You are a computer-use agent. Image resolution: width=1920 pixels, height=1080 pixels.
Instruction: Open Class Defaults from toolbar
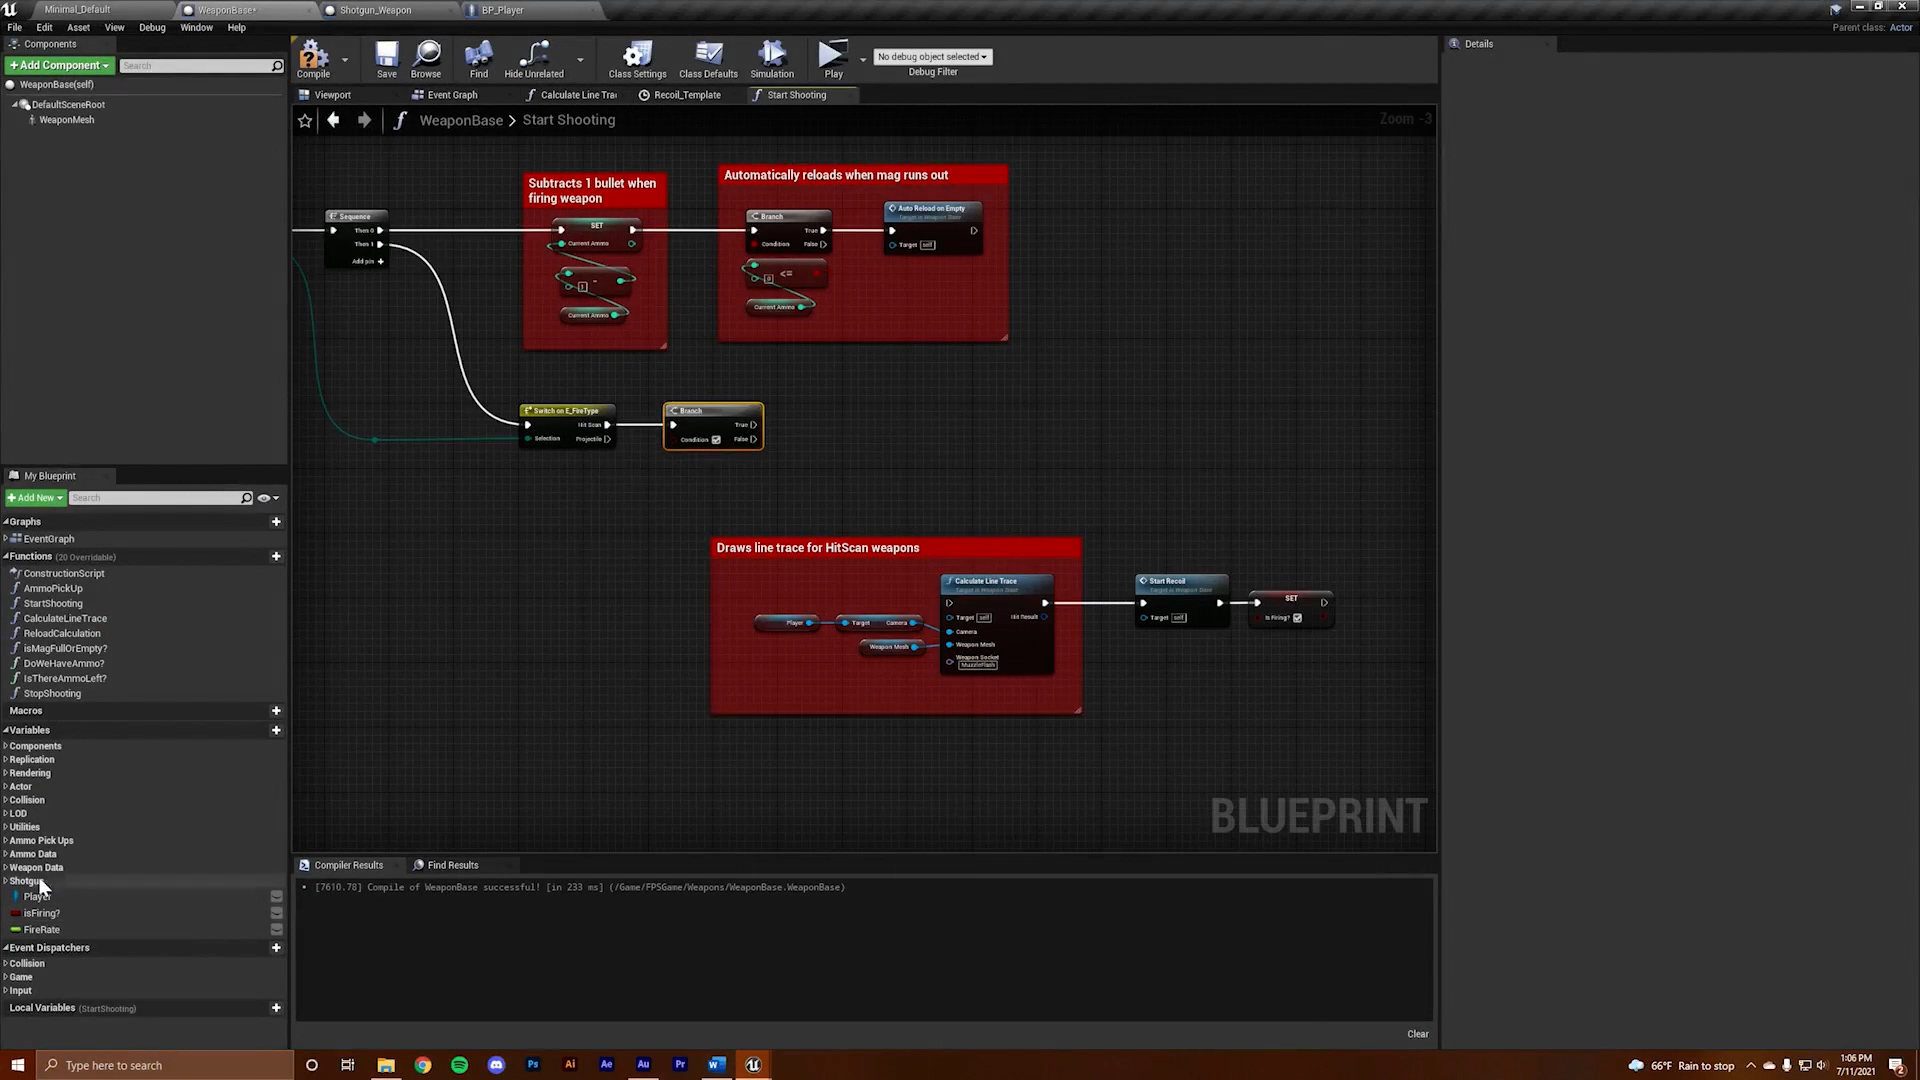click(708, 58)
